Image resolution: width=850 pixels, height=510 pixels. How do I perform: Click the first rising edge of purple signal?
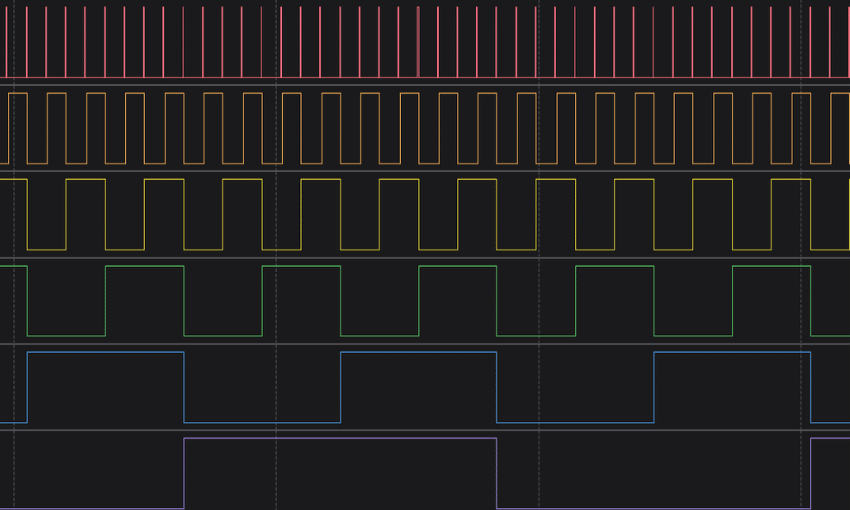tap(184, 473)
